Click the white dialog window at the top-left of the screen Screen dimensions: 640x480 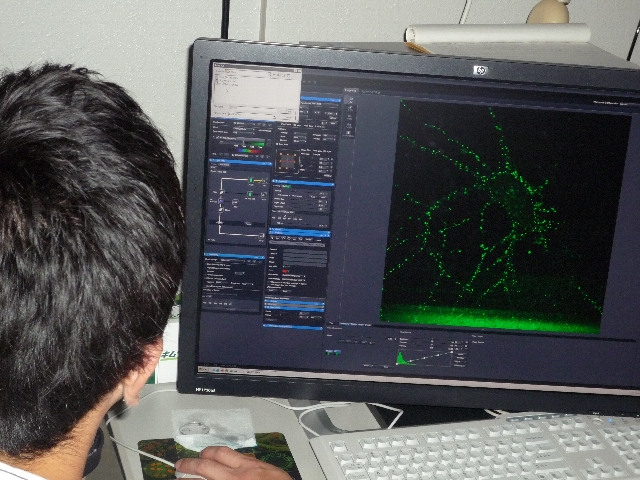pos(256,91)
